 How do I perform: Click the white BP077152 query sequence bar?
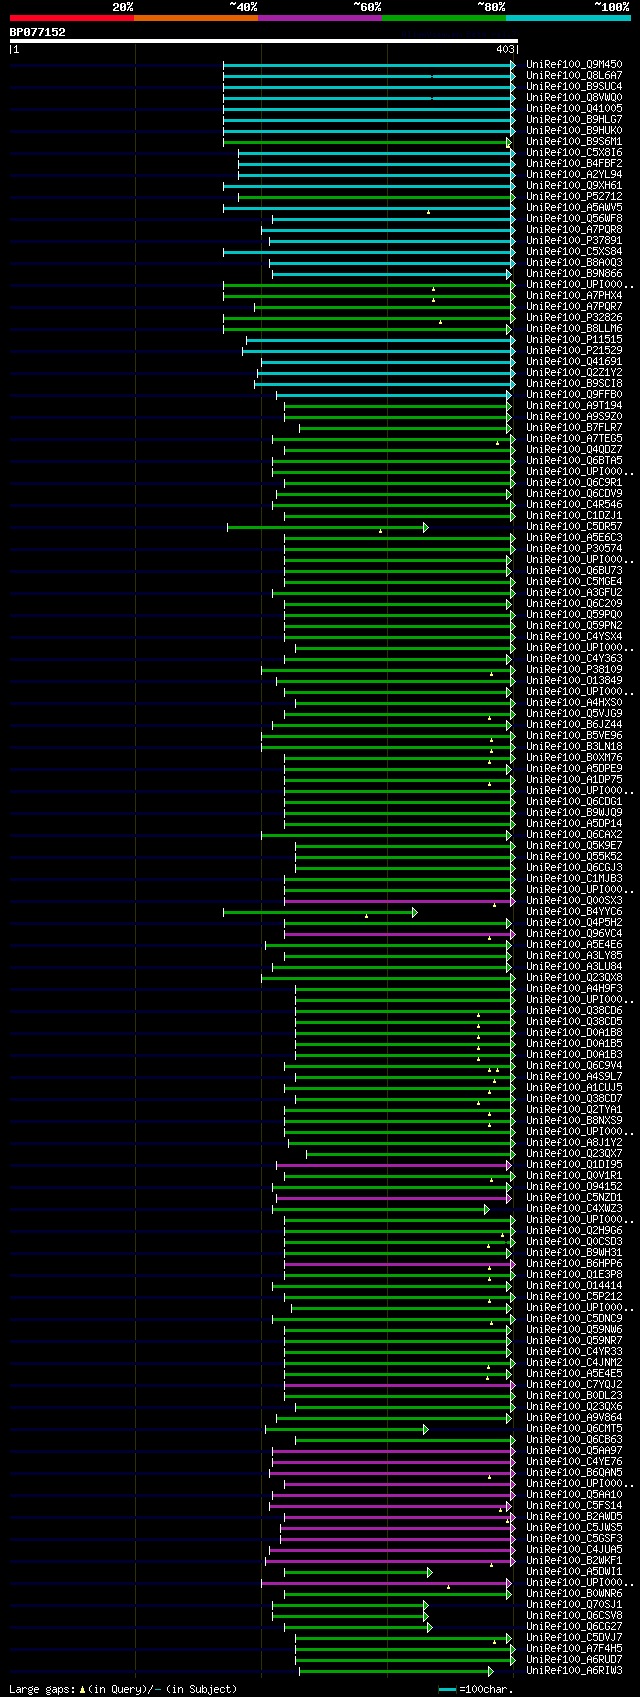[x=264, y=41]
